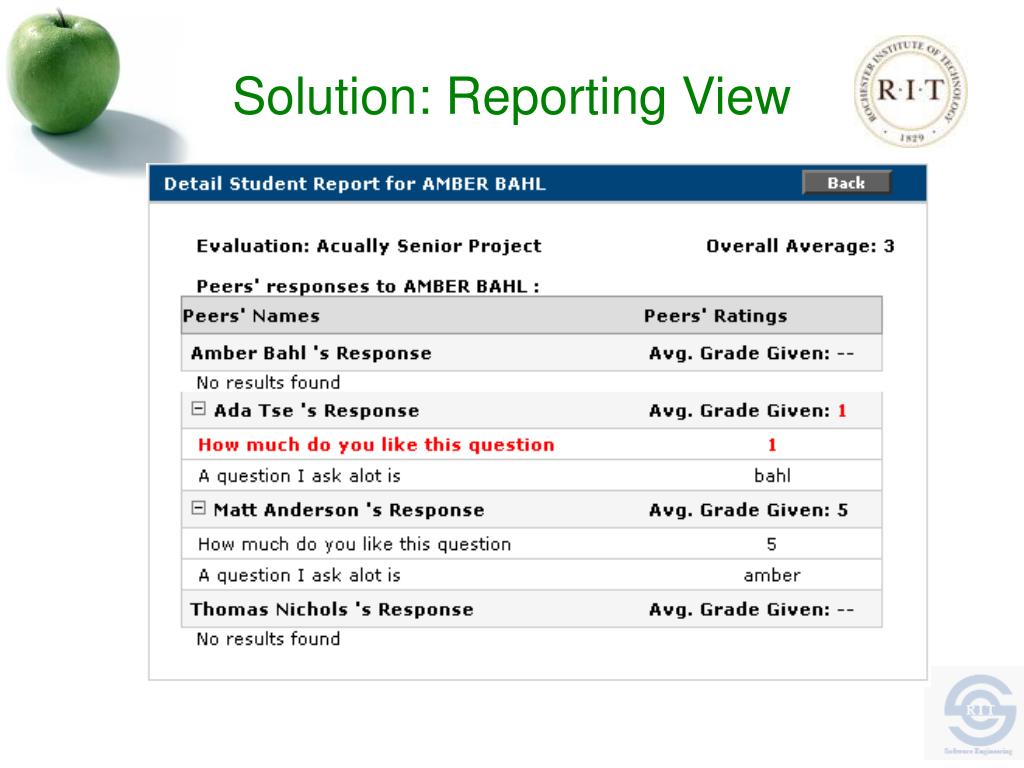
Task: Click Evaluation: Acually Senior Project text
Action: (x=369, y=246)
